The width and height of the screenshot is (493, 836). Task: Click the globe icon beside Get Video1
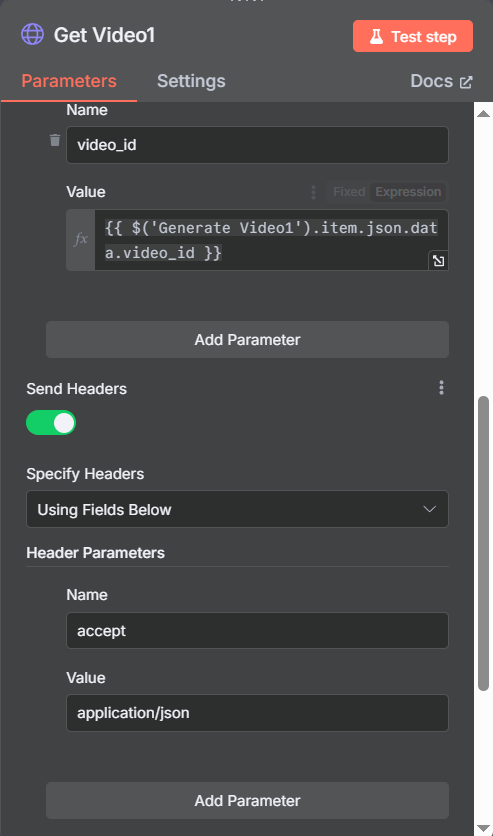pyautogui.click(x=33, y=35)
